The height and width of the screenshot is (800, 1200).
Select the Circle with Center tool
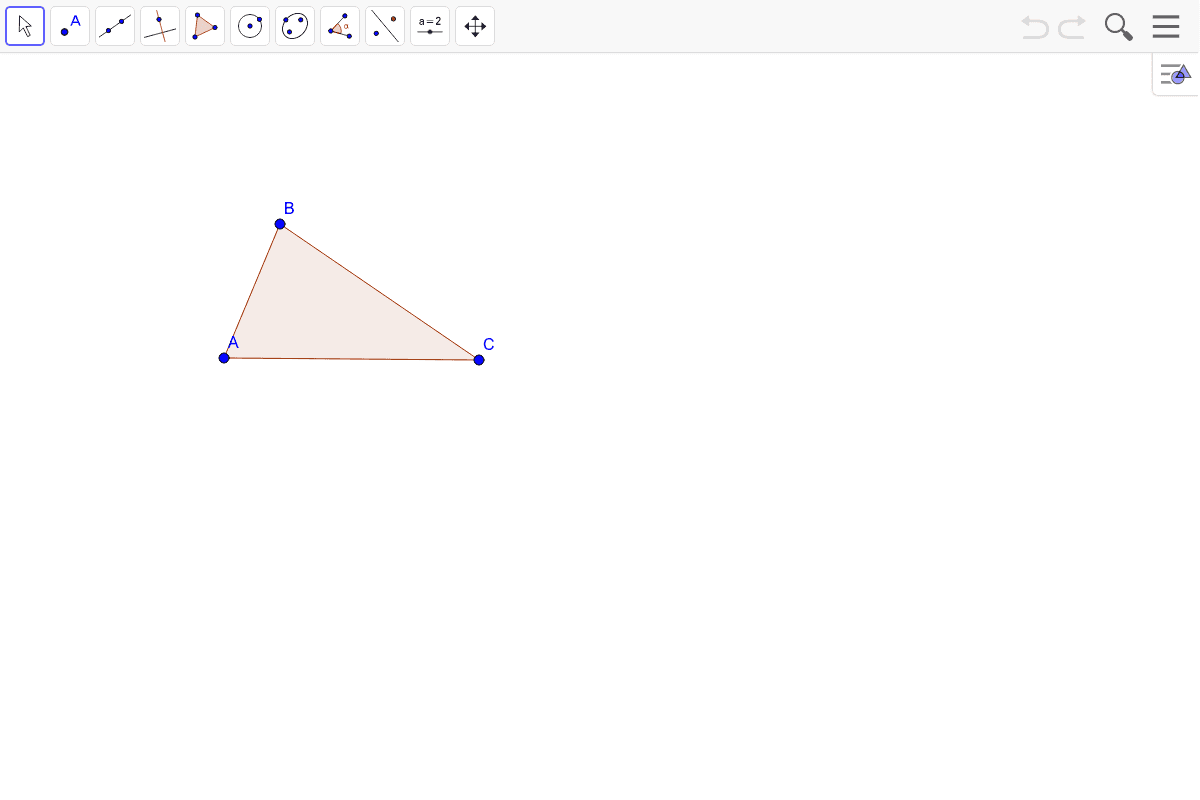[250, 26]
